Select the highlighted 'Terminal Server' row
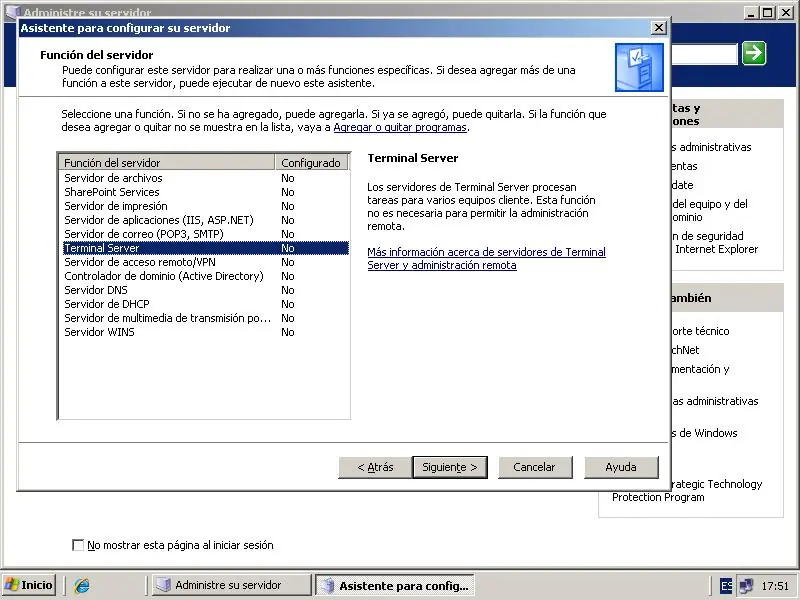The image size is (800, 600). click(x=206, y=248)
